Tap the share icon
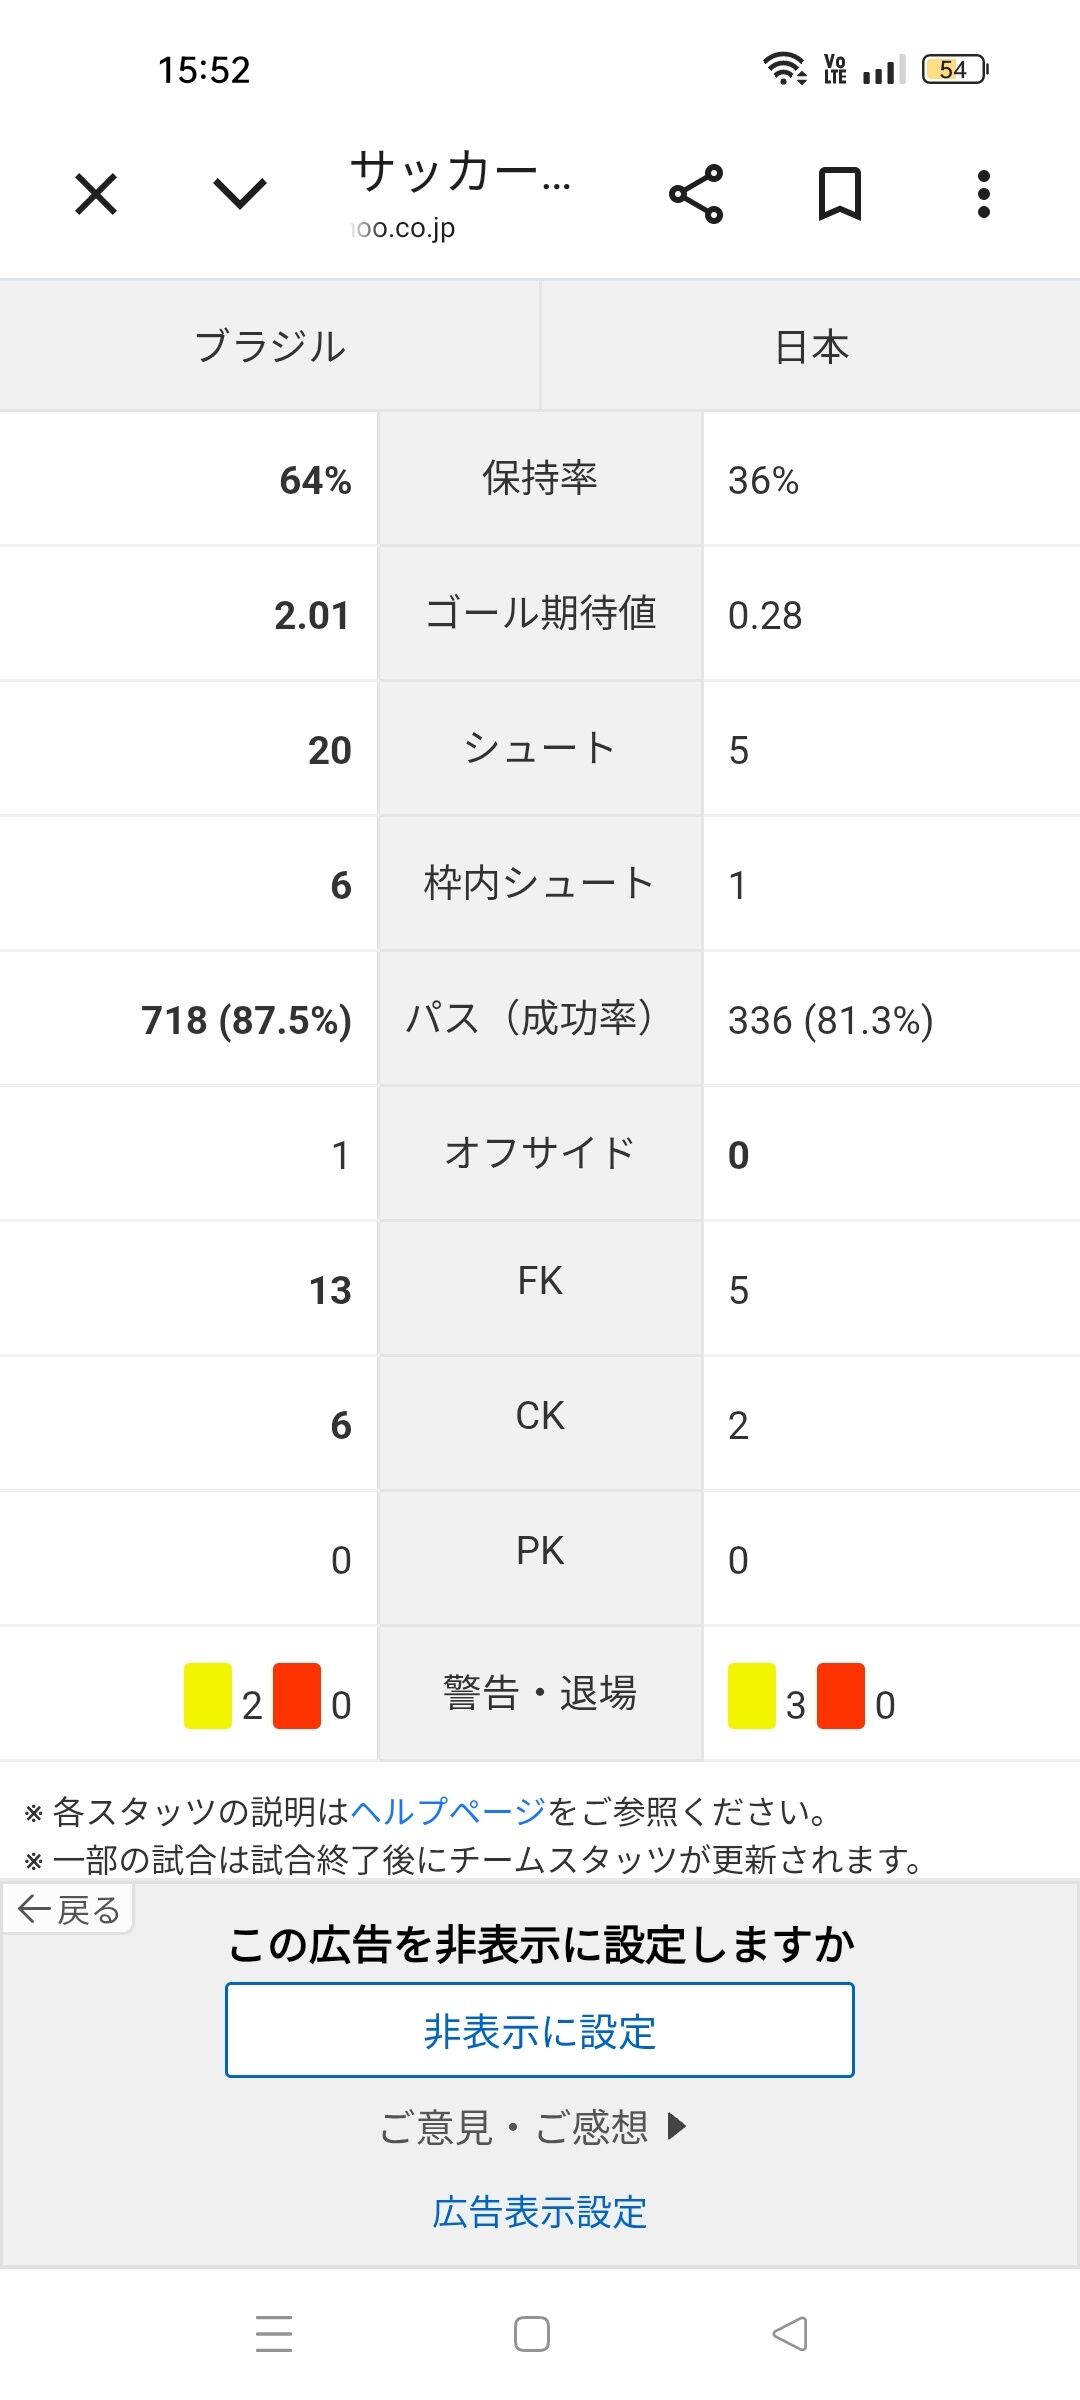 tap(696, 194)
